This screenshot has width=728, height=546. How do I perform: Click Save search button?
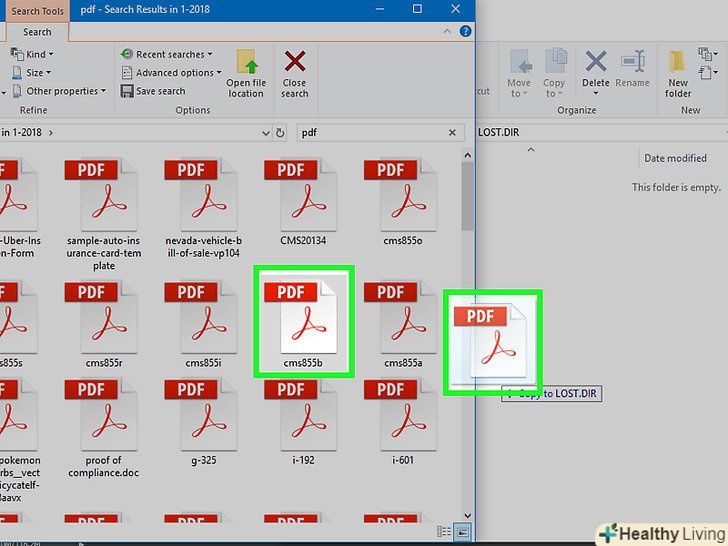[x=153, y=91]
